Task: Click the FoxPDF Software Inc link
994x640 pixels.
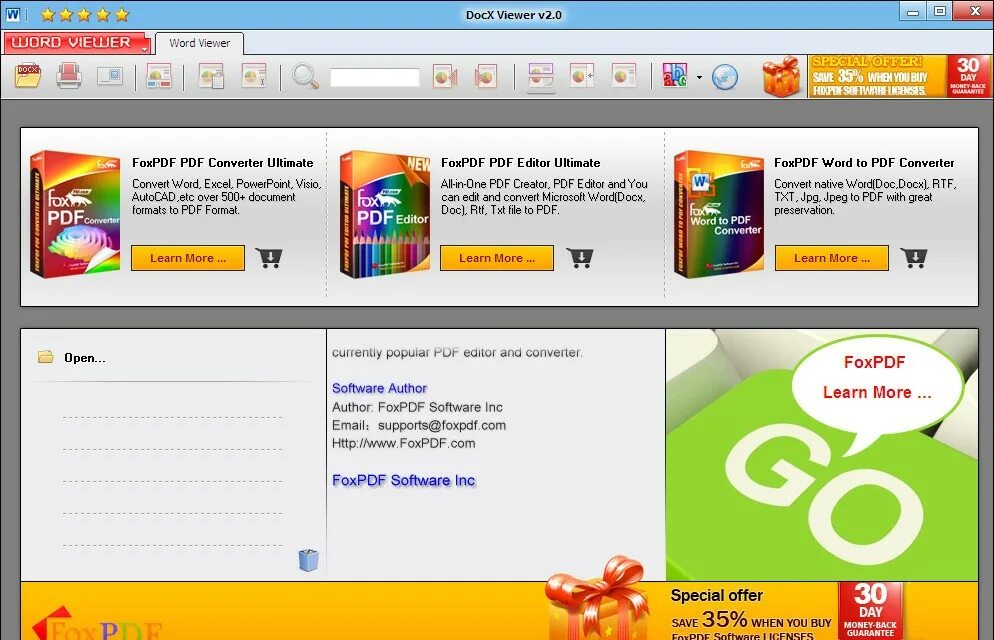Action: [403, 480]
